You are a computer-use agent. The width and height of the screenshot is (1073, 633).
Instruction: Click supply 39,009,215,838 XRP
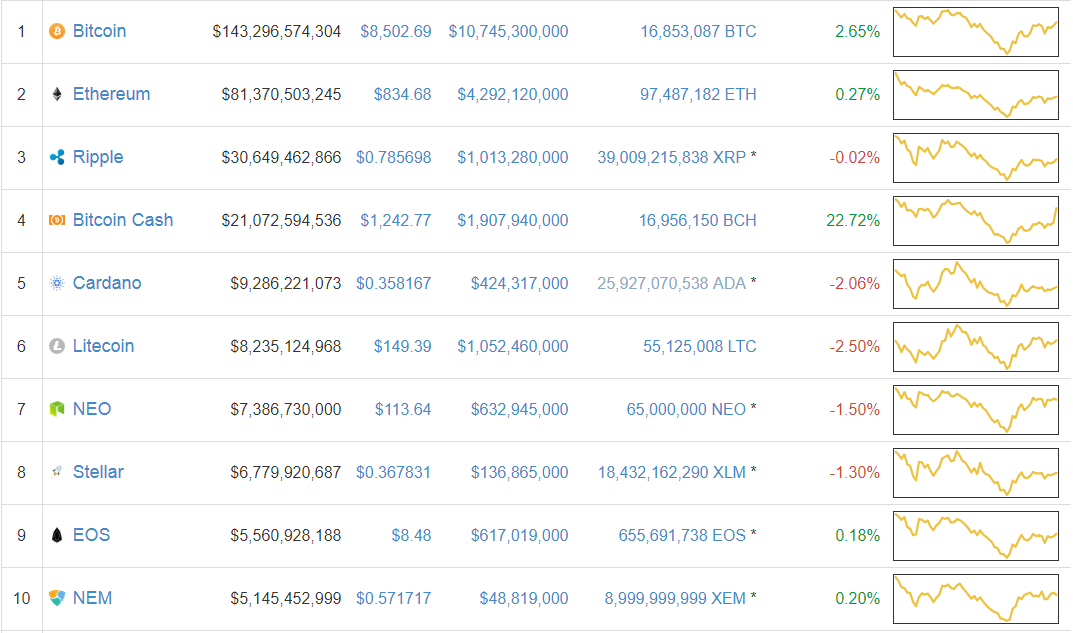671,157
